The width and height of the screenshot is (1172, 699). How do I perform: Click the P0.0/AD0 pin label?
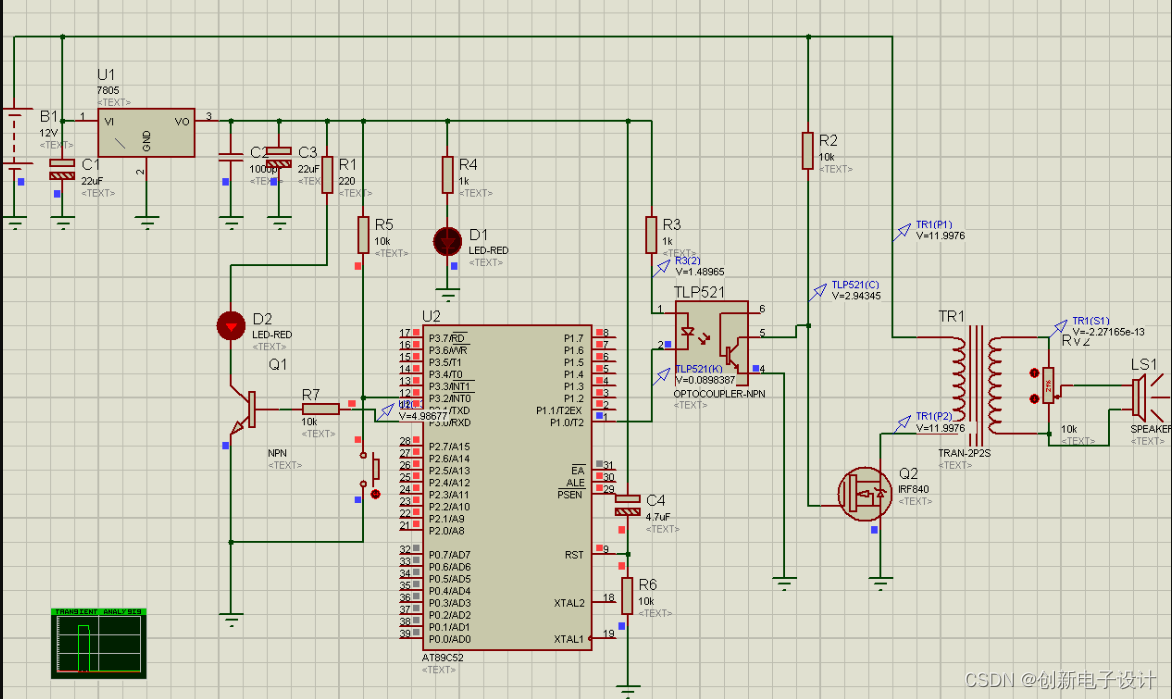coord(449,639)
